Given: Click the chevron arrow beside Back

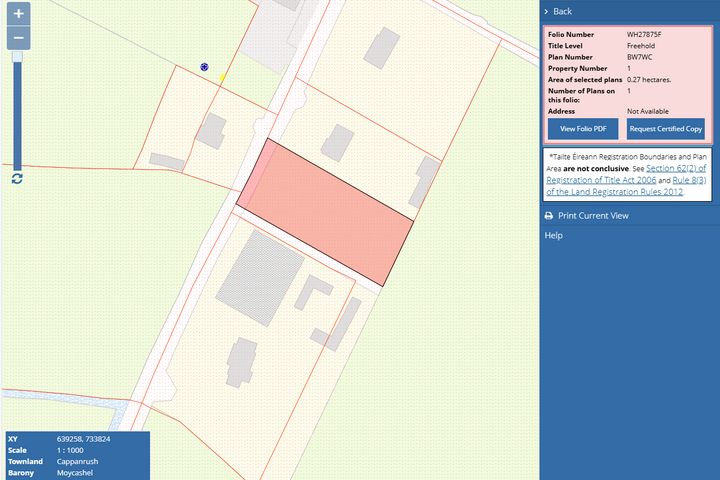Looking at the screenshot, I should [546, 11].
